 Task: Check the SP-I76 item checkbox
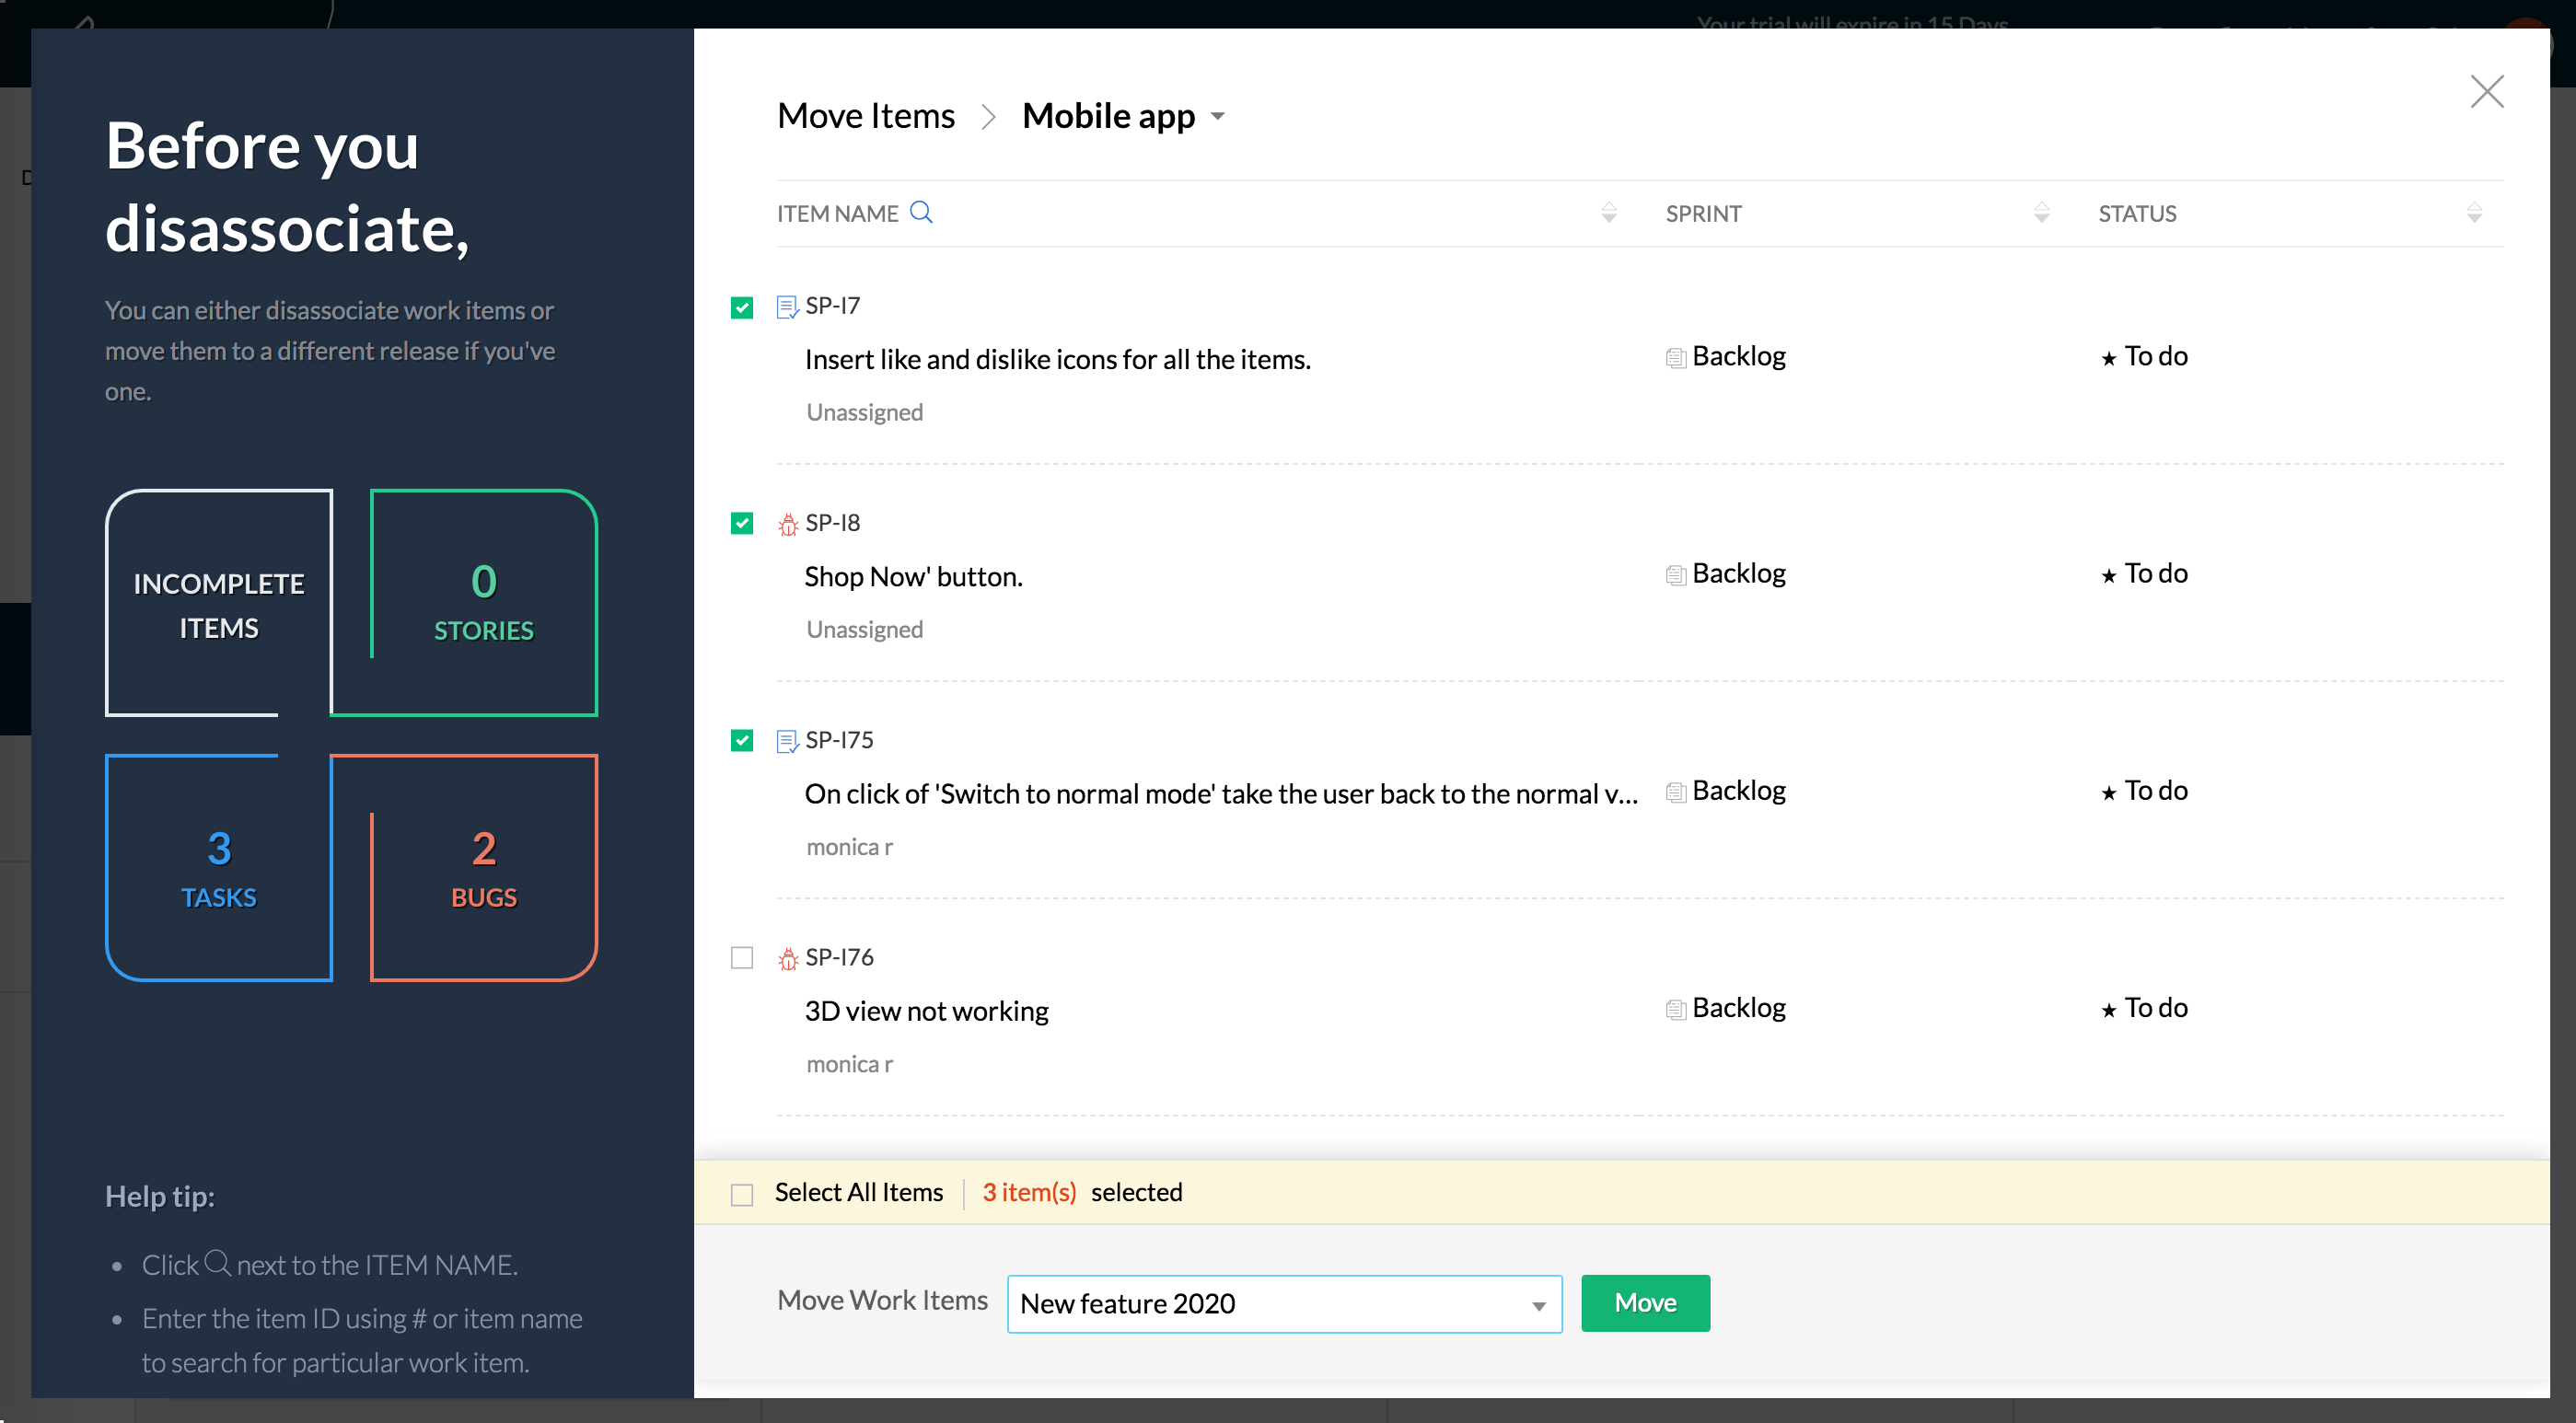741,958
